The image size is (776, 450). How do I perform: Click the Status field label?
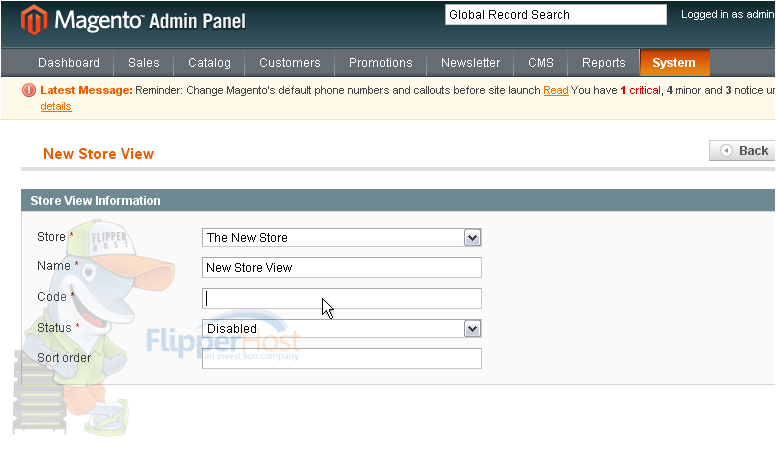54,328
